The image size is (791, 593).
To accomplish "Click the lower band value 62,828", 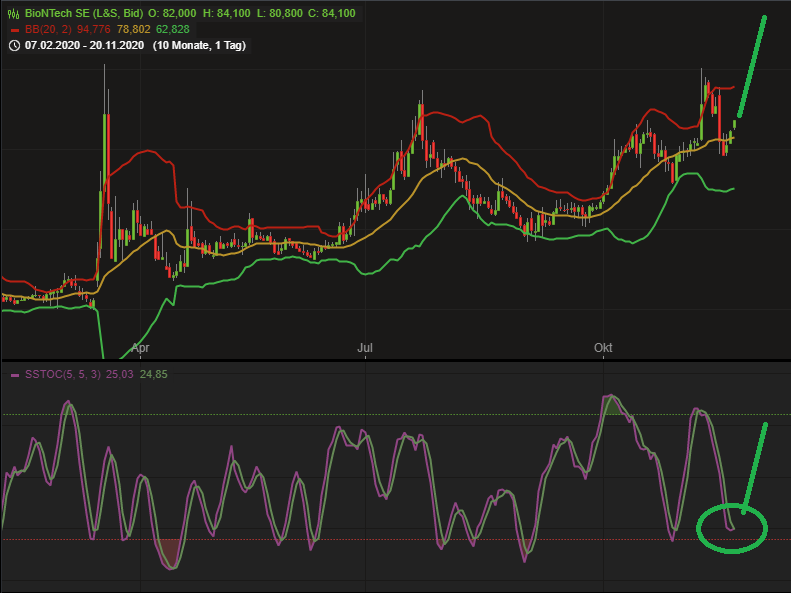I will [173, 30].
